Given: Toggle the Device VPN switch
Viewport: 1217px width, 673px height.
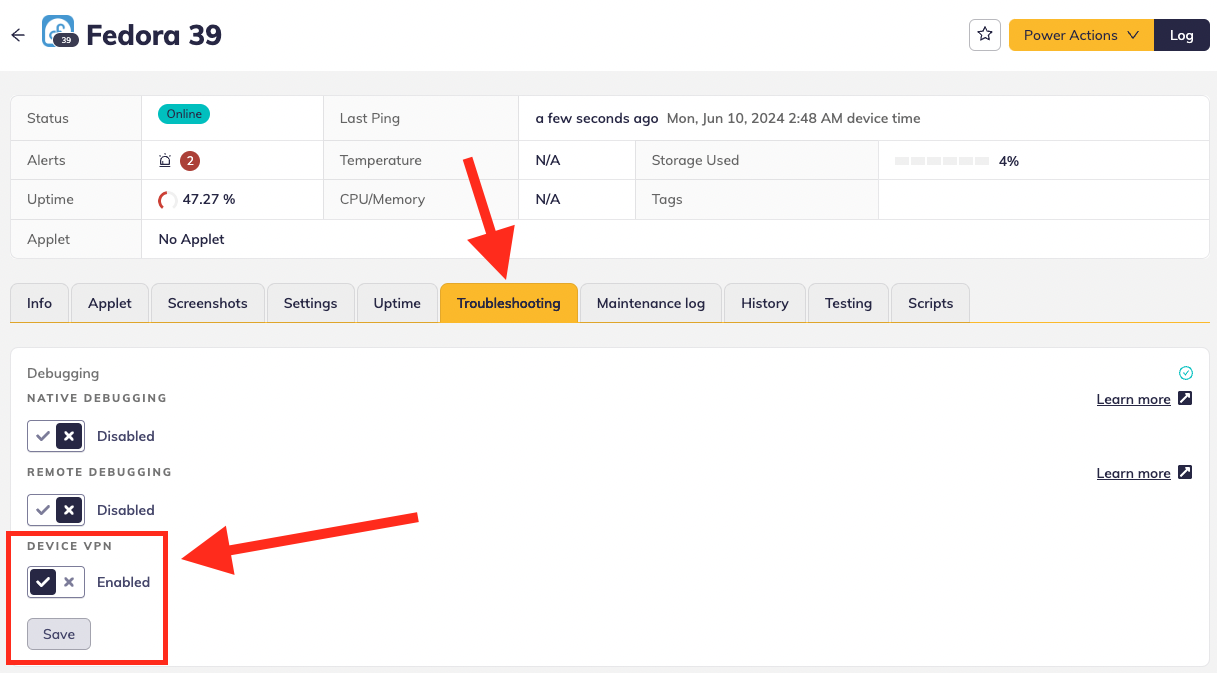Looking at the screenshot, I should tap(56, 582).
